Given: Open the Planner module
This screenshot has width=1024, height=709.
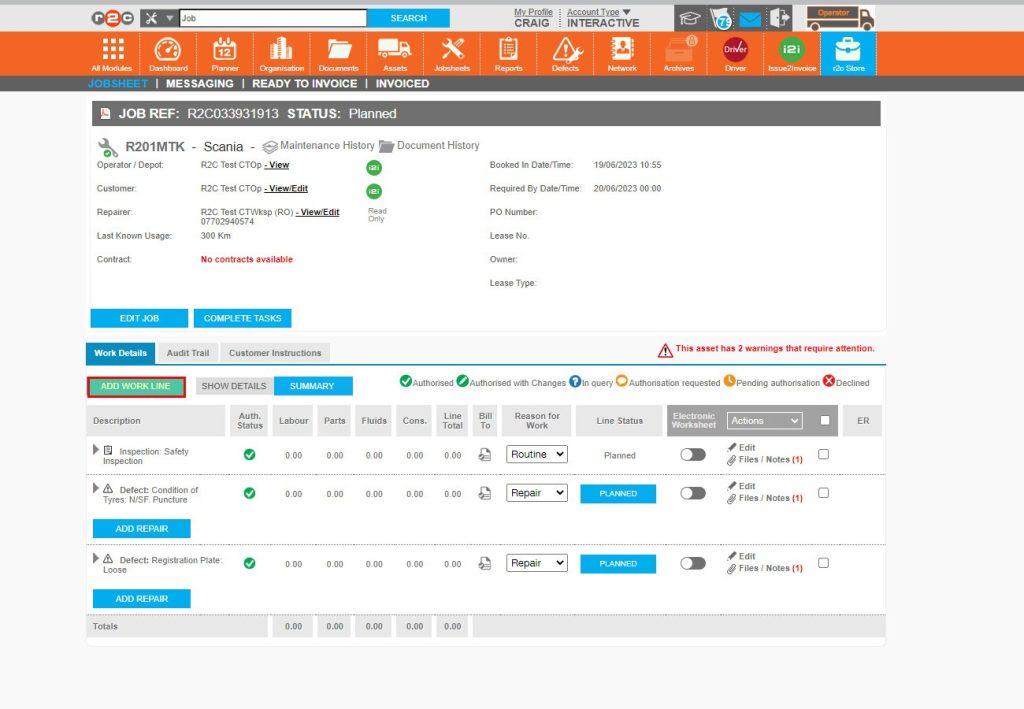Looking at the screenshot, I should click(224, 53).
